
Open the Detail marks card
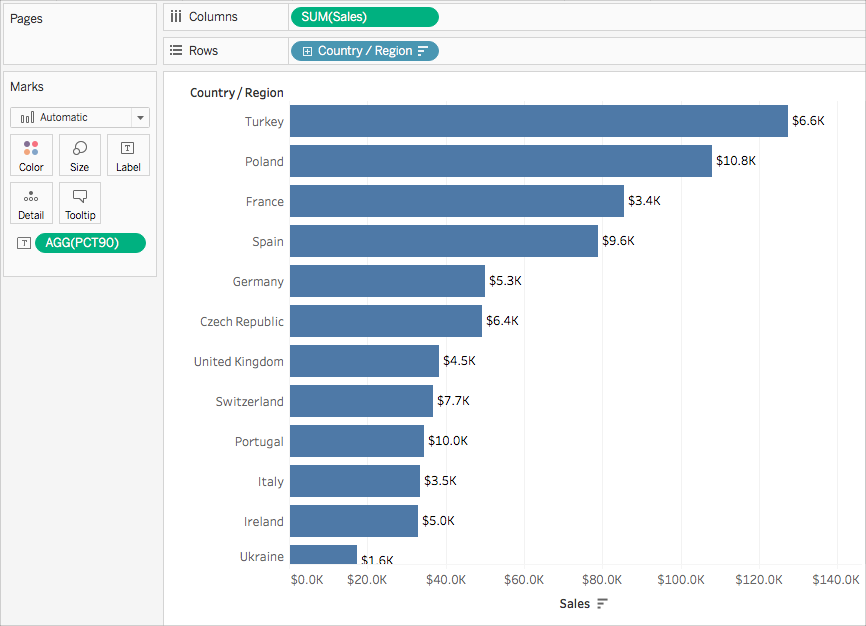pyautogui.click(x=31, y=203)
